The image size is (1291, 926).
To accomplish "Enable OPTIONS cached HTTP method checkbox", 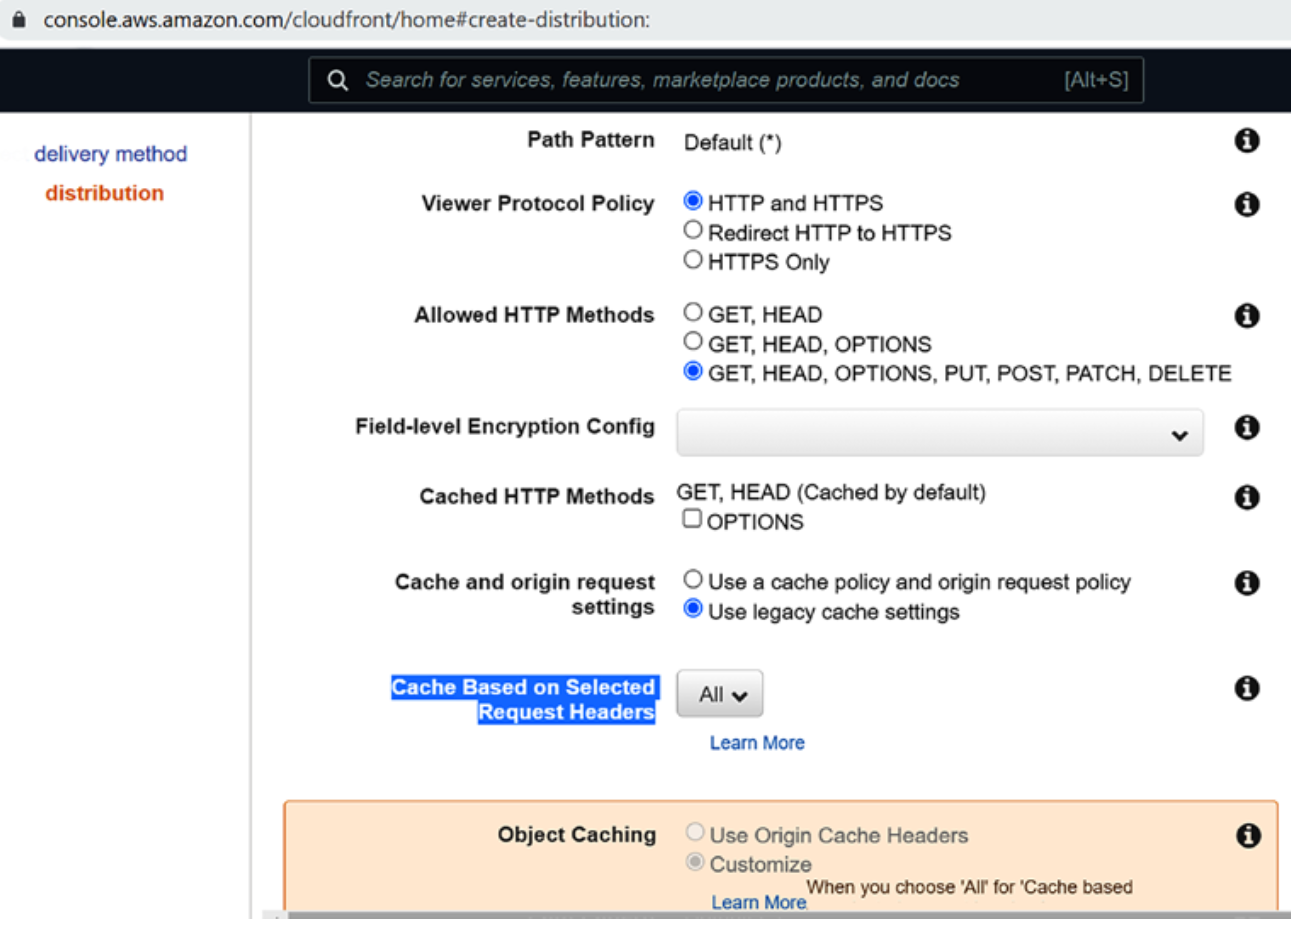I will point(692,519).
